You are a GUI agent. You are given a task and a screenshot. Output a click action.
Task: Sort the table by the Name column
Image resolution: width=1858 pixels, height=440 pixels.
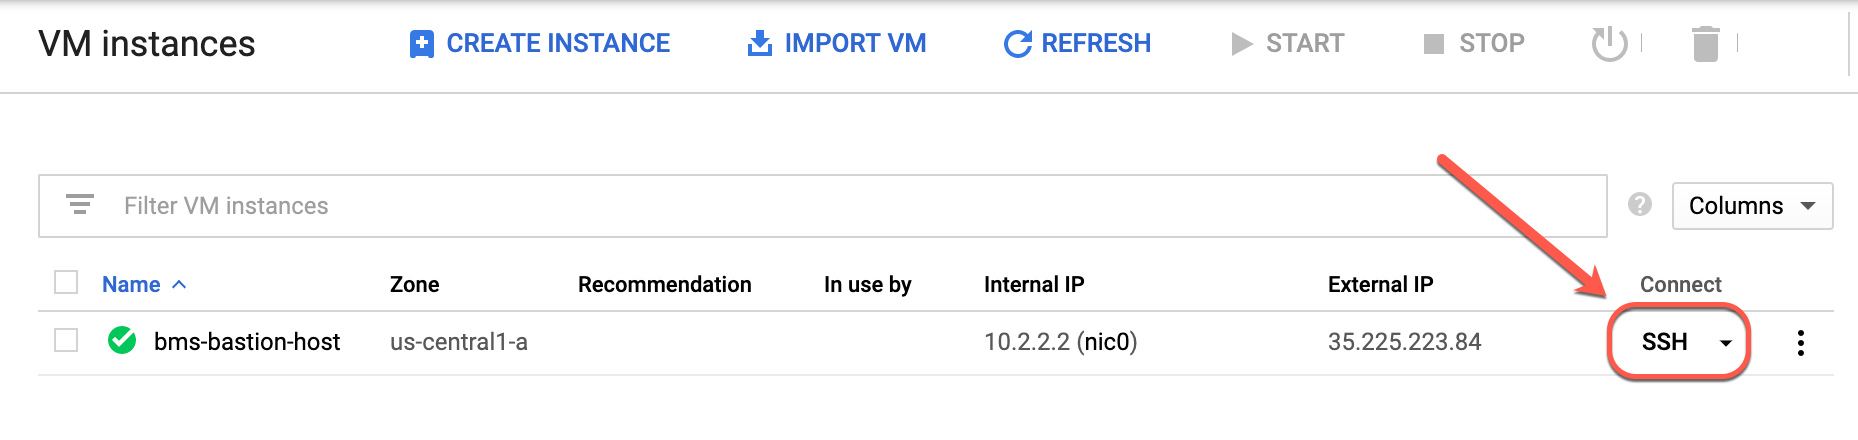(131, 285)
